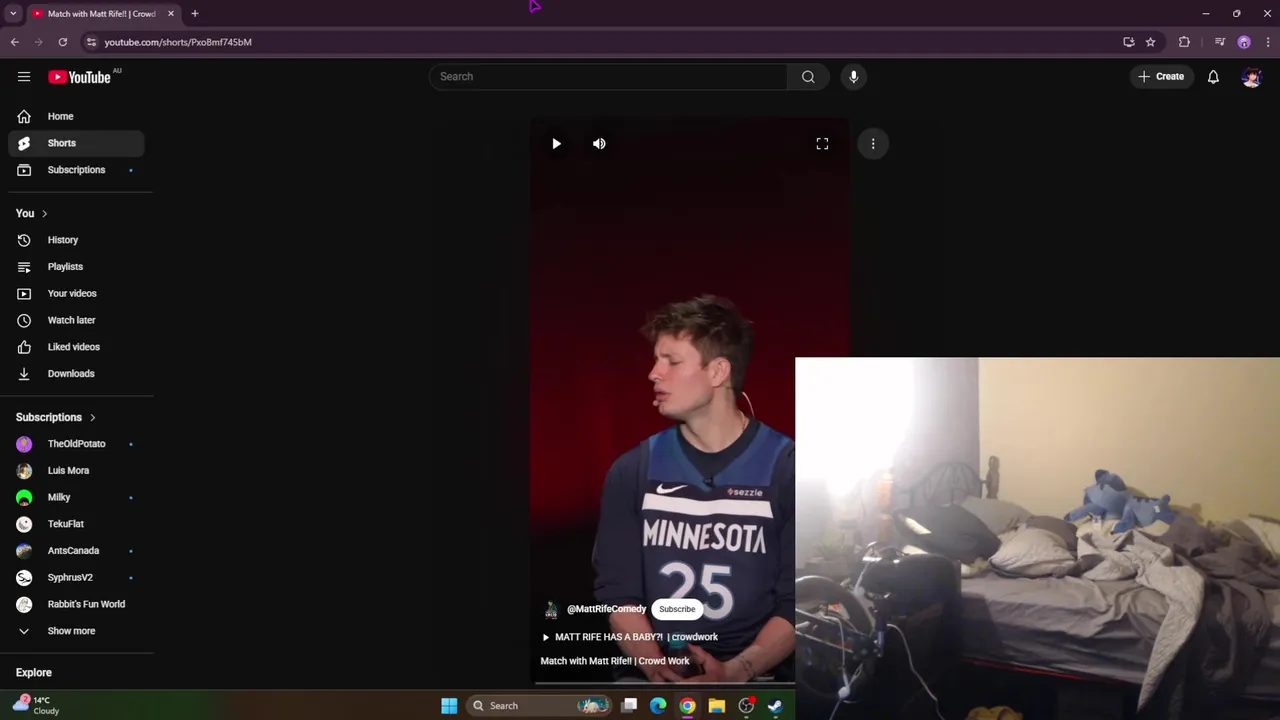Open History page

pyautogui.click(x=77, y=240)
